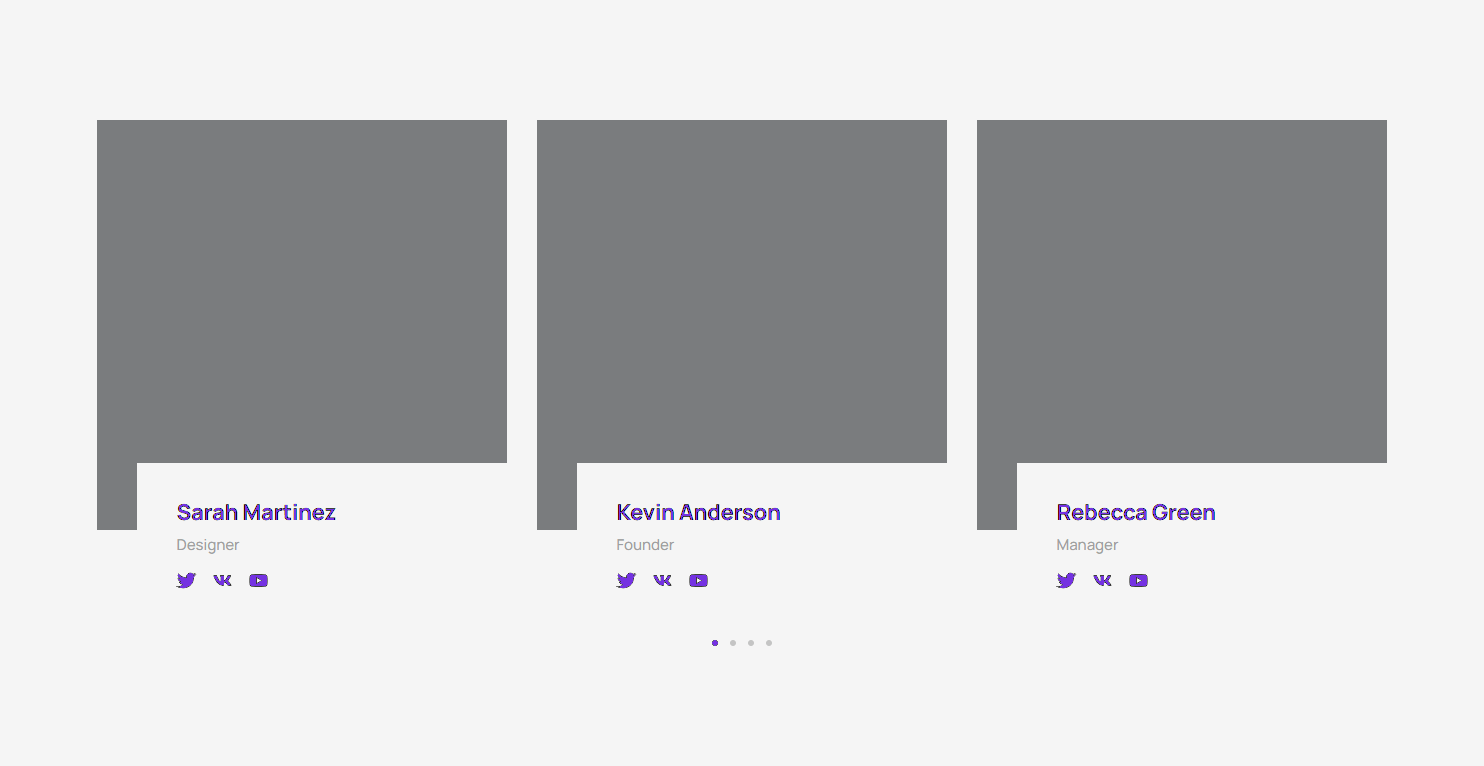Click Sarah Martinez's VK icon
The width and height of the screenshot is (1484, 766).
pyautogui.click(x=222, y=580)
